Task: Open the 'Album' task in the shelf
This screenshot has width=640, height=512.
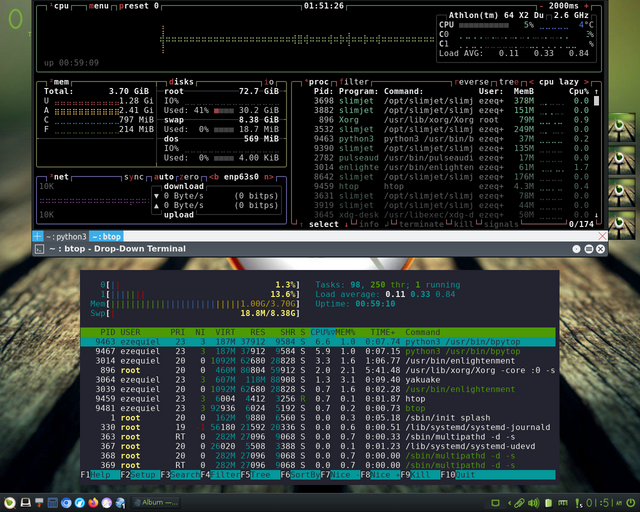Action: coord(156,503)
